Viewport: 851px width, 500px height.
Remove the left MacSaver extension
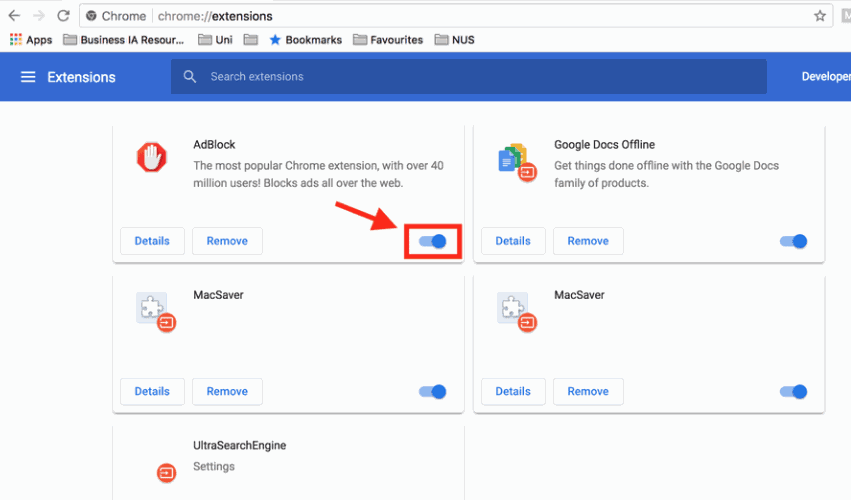click(x=227, y=391)
